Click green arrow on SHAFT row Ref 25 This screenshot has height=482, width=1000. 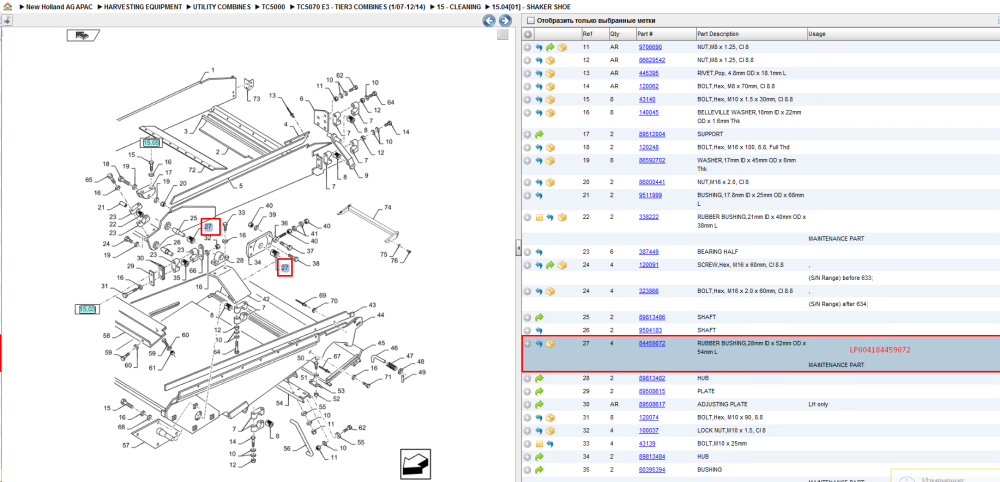[x=539, y=317]
